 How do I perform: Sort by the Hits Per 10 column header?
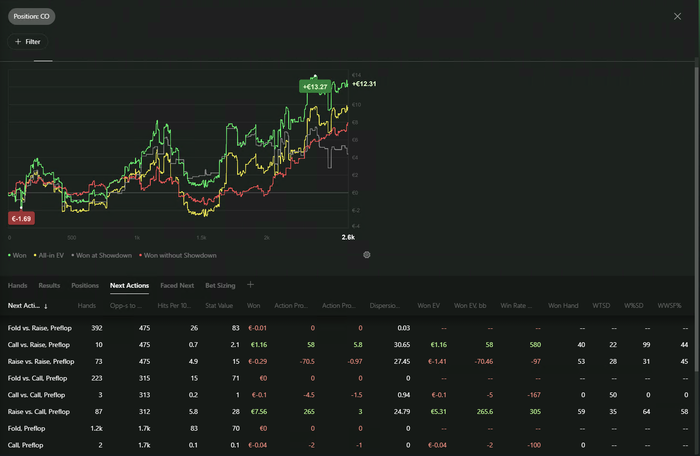tap(174, 305)
